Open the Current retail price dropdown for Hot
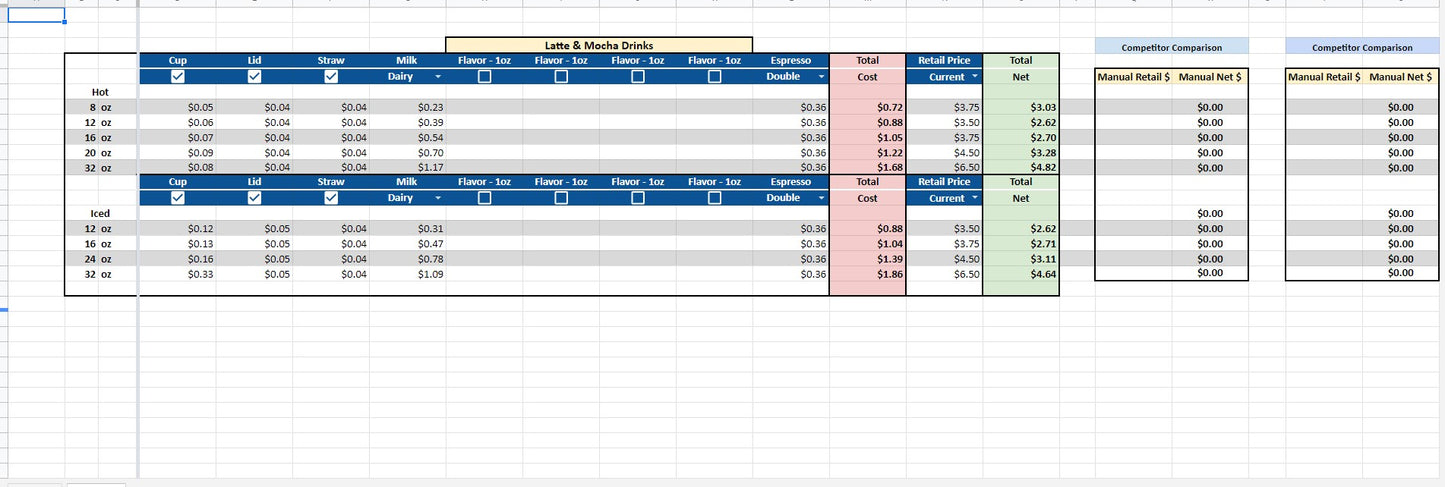This screenshot has width=1445, height=487. [975, 77]
